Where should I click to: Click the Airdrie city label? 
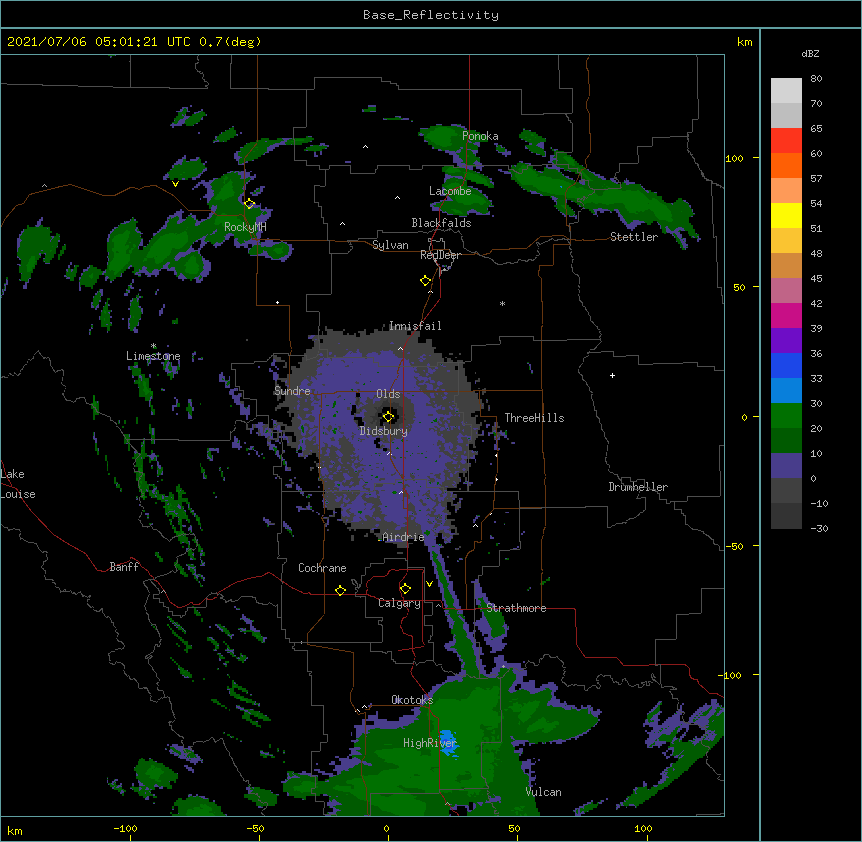pos(404,537)
